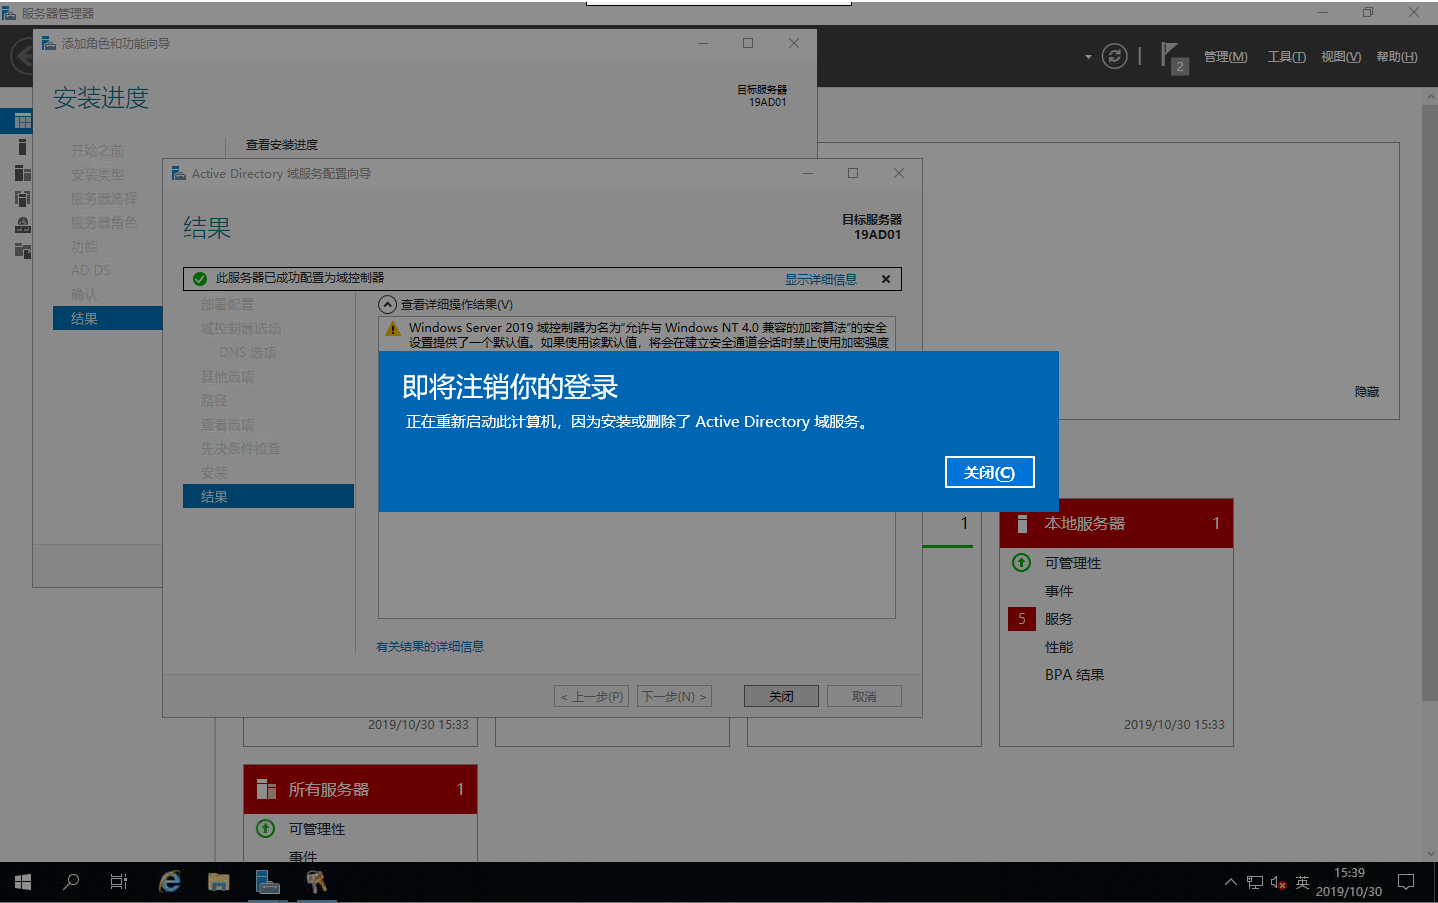Click red 5 badge beside 服务
The image size is (1438, 903).
point(1021,619)
